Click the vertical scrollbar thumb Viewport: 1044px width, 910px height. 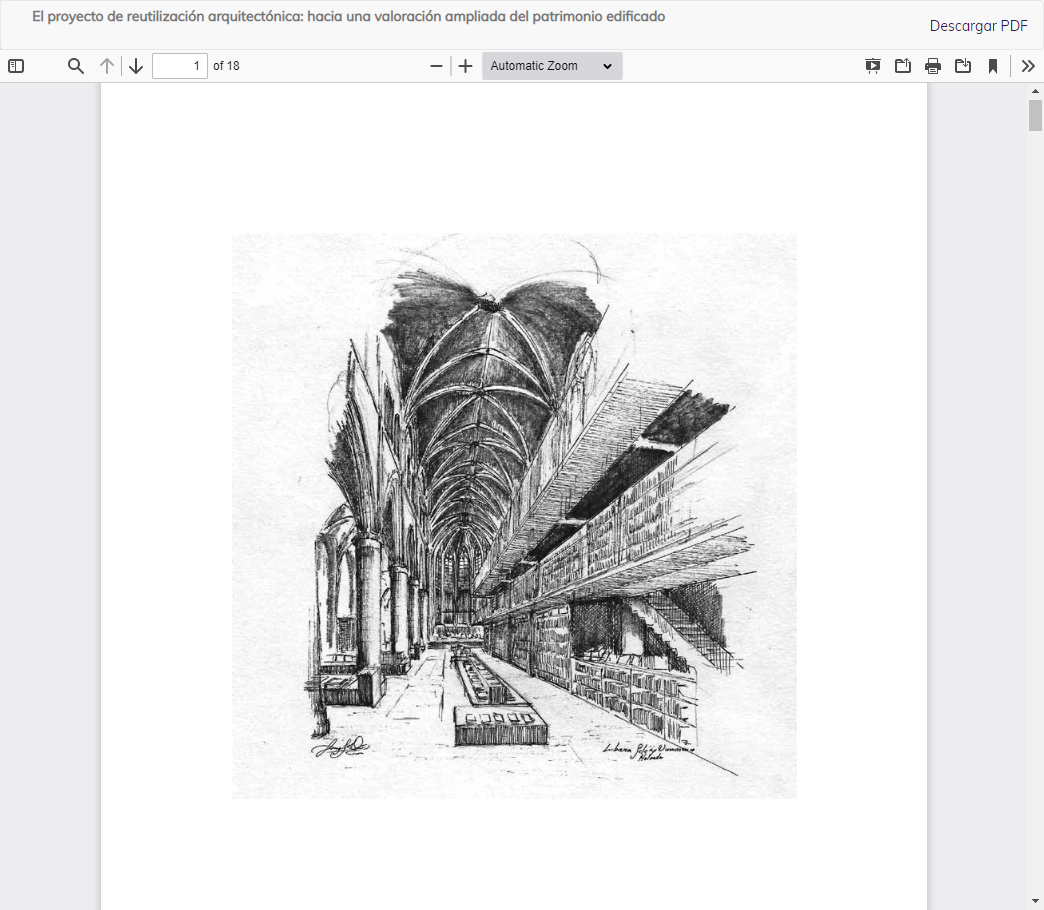pos(1035,116)
